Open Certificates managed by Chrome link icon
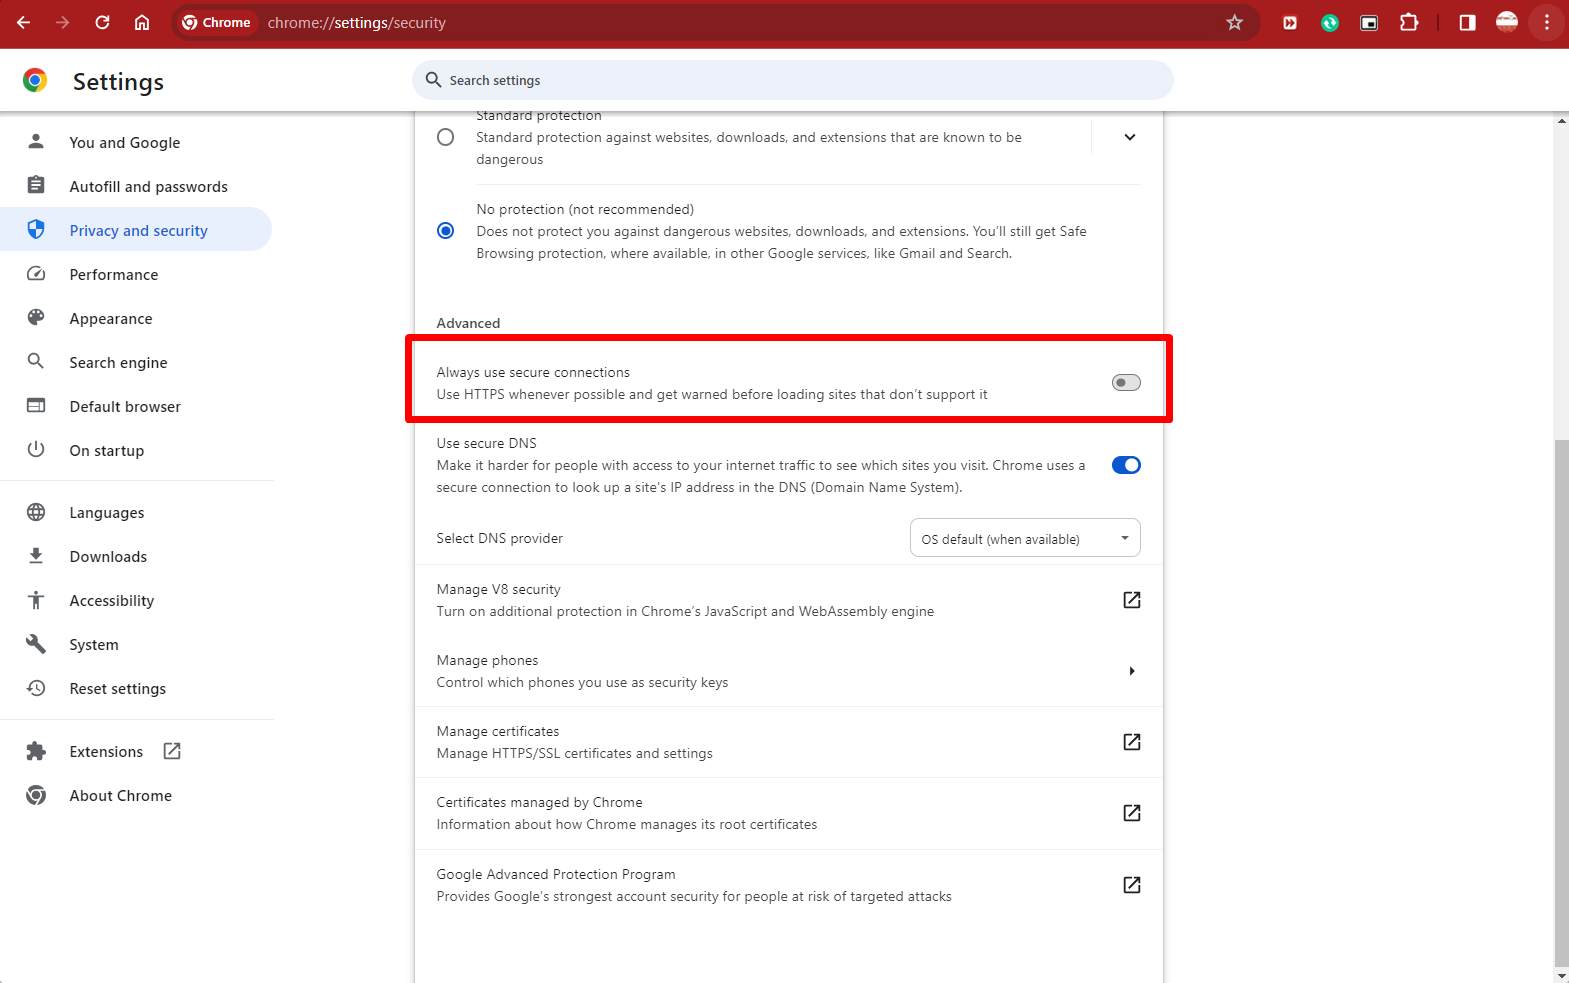 [x=1131, y=813]
